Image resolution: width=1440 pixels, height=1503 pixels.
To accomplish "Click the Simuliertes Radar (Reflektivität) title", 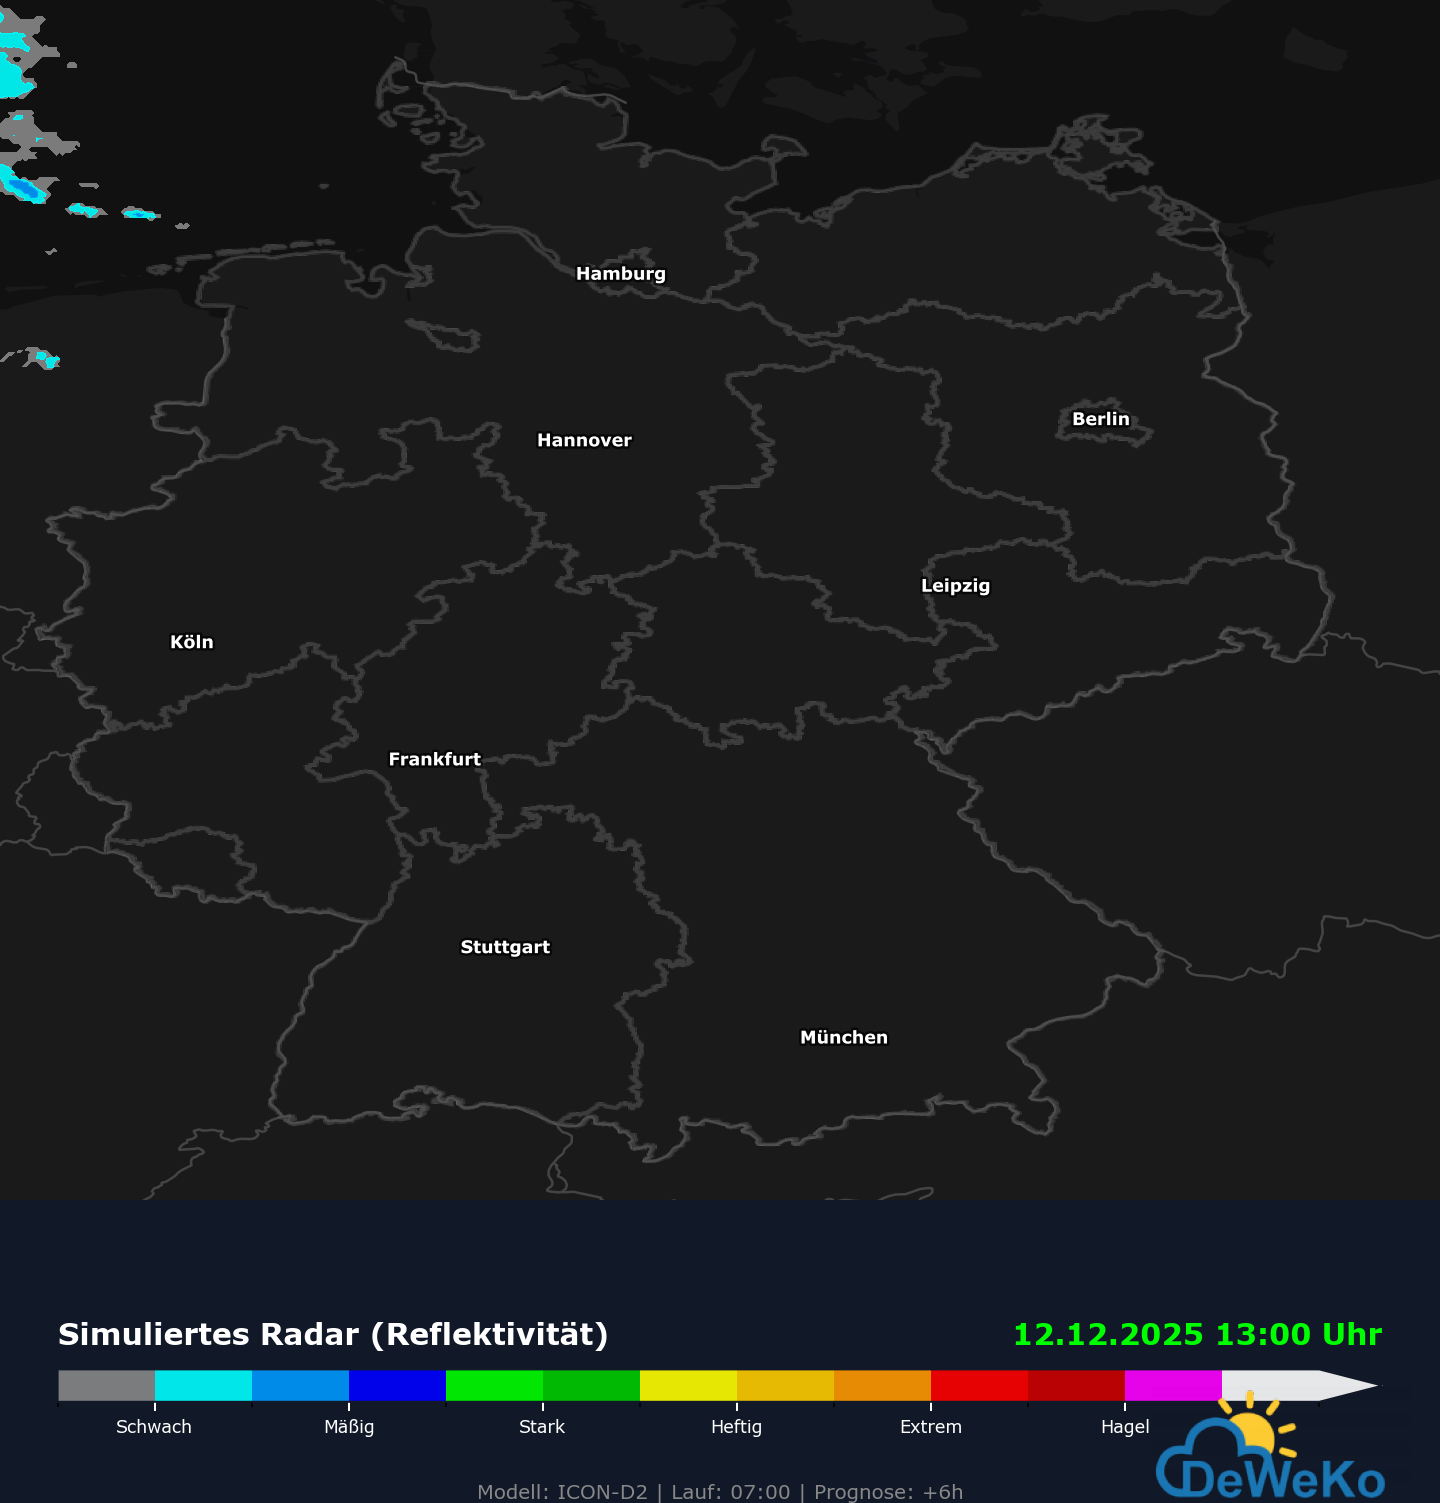I will coord(333,1334).
